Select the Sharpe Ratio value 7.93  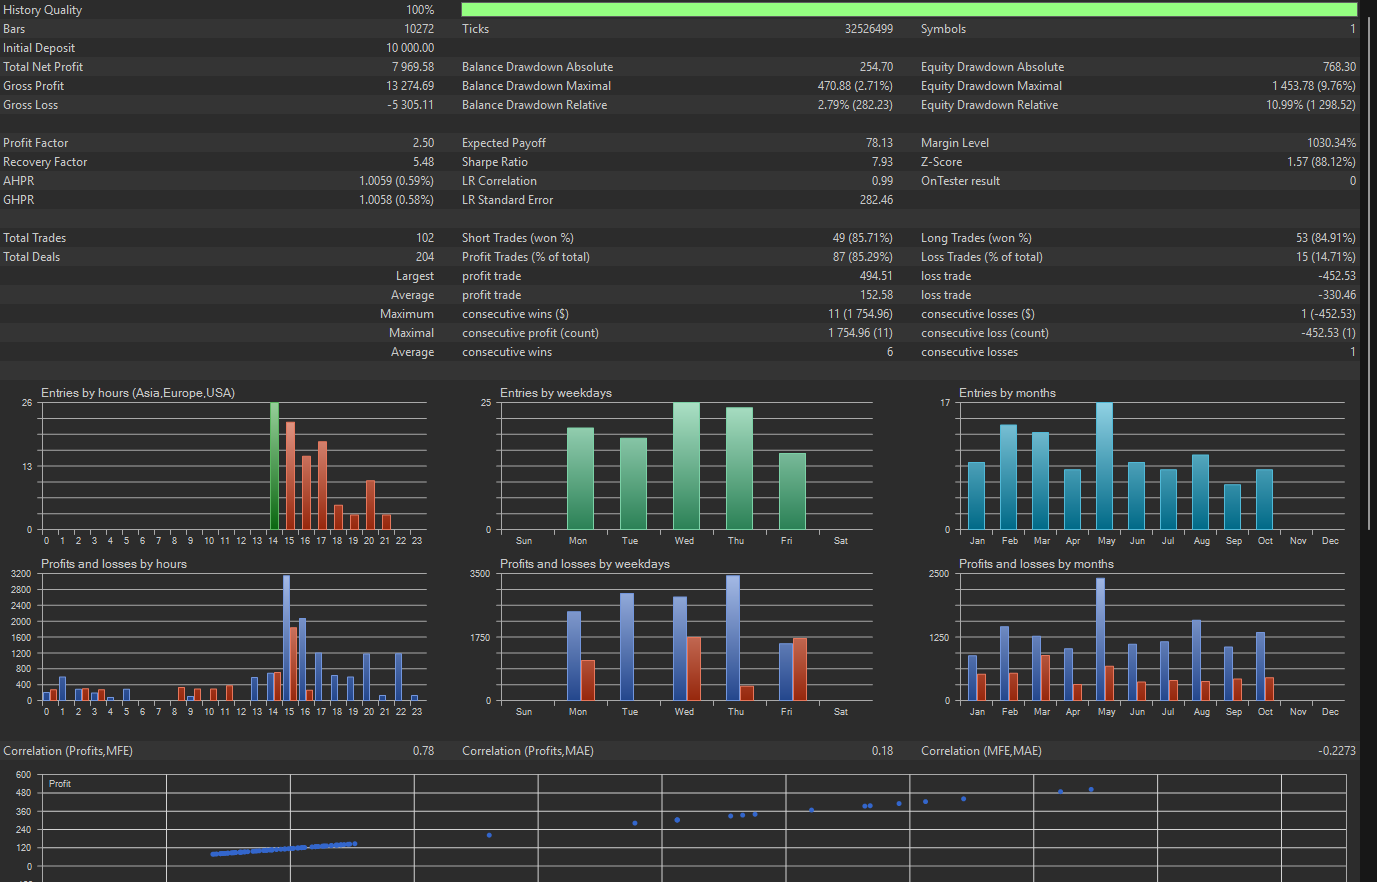(881, 162)
